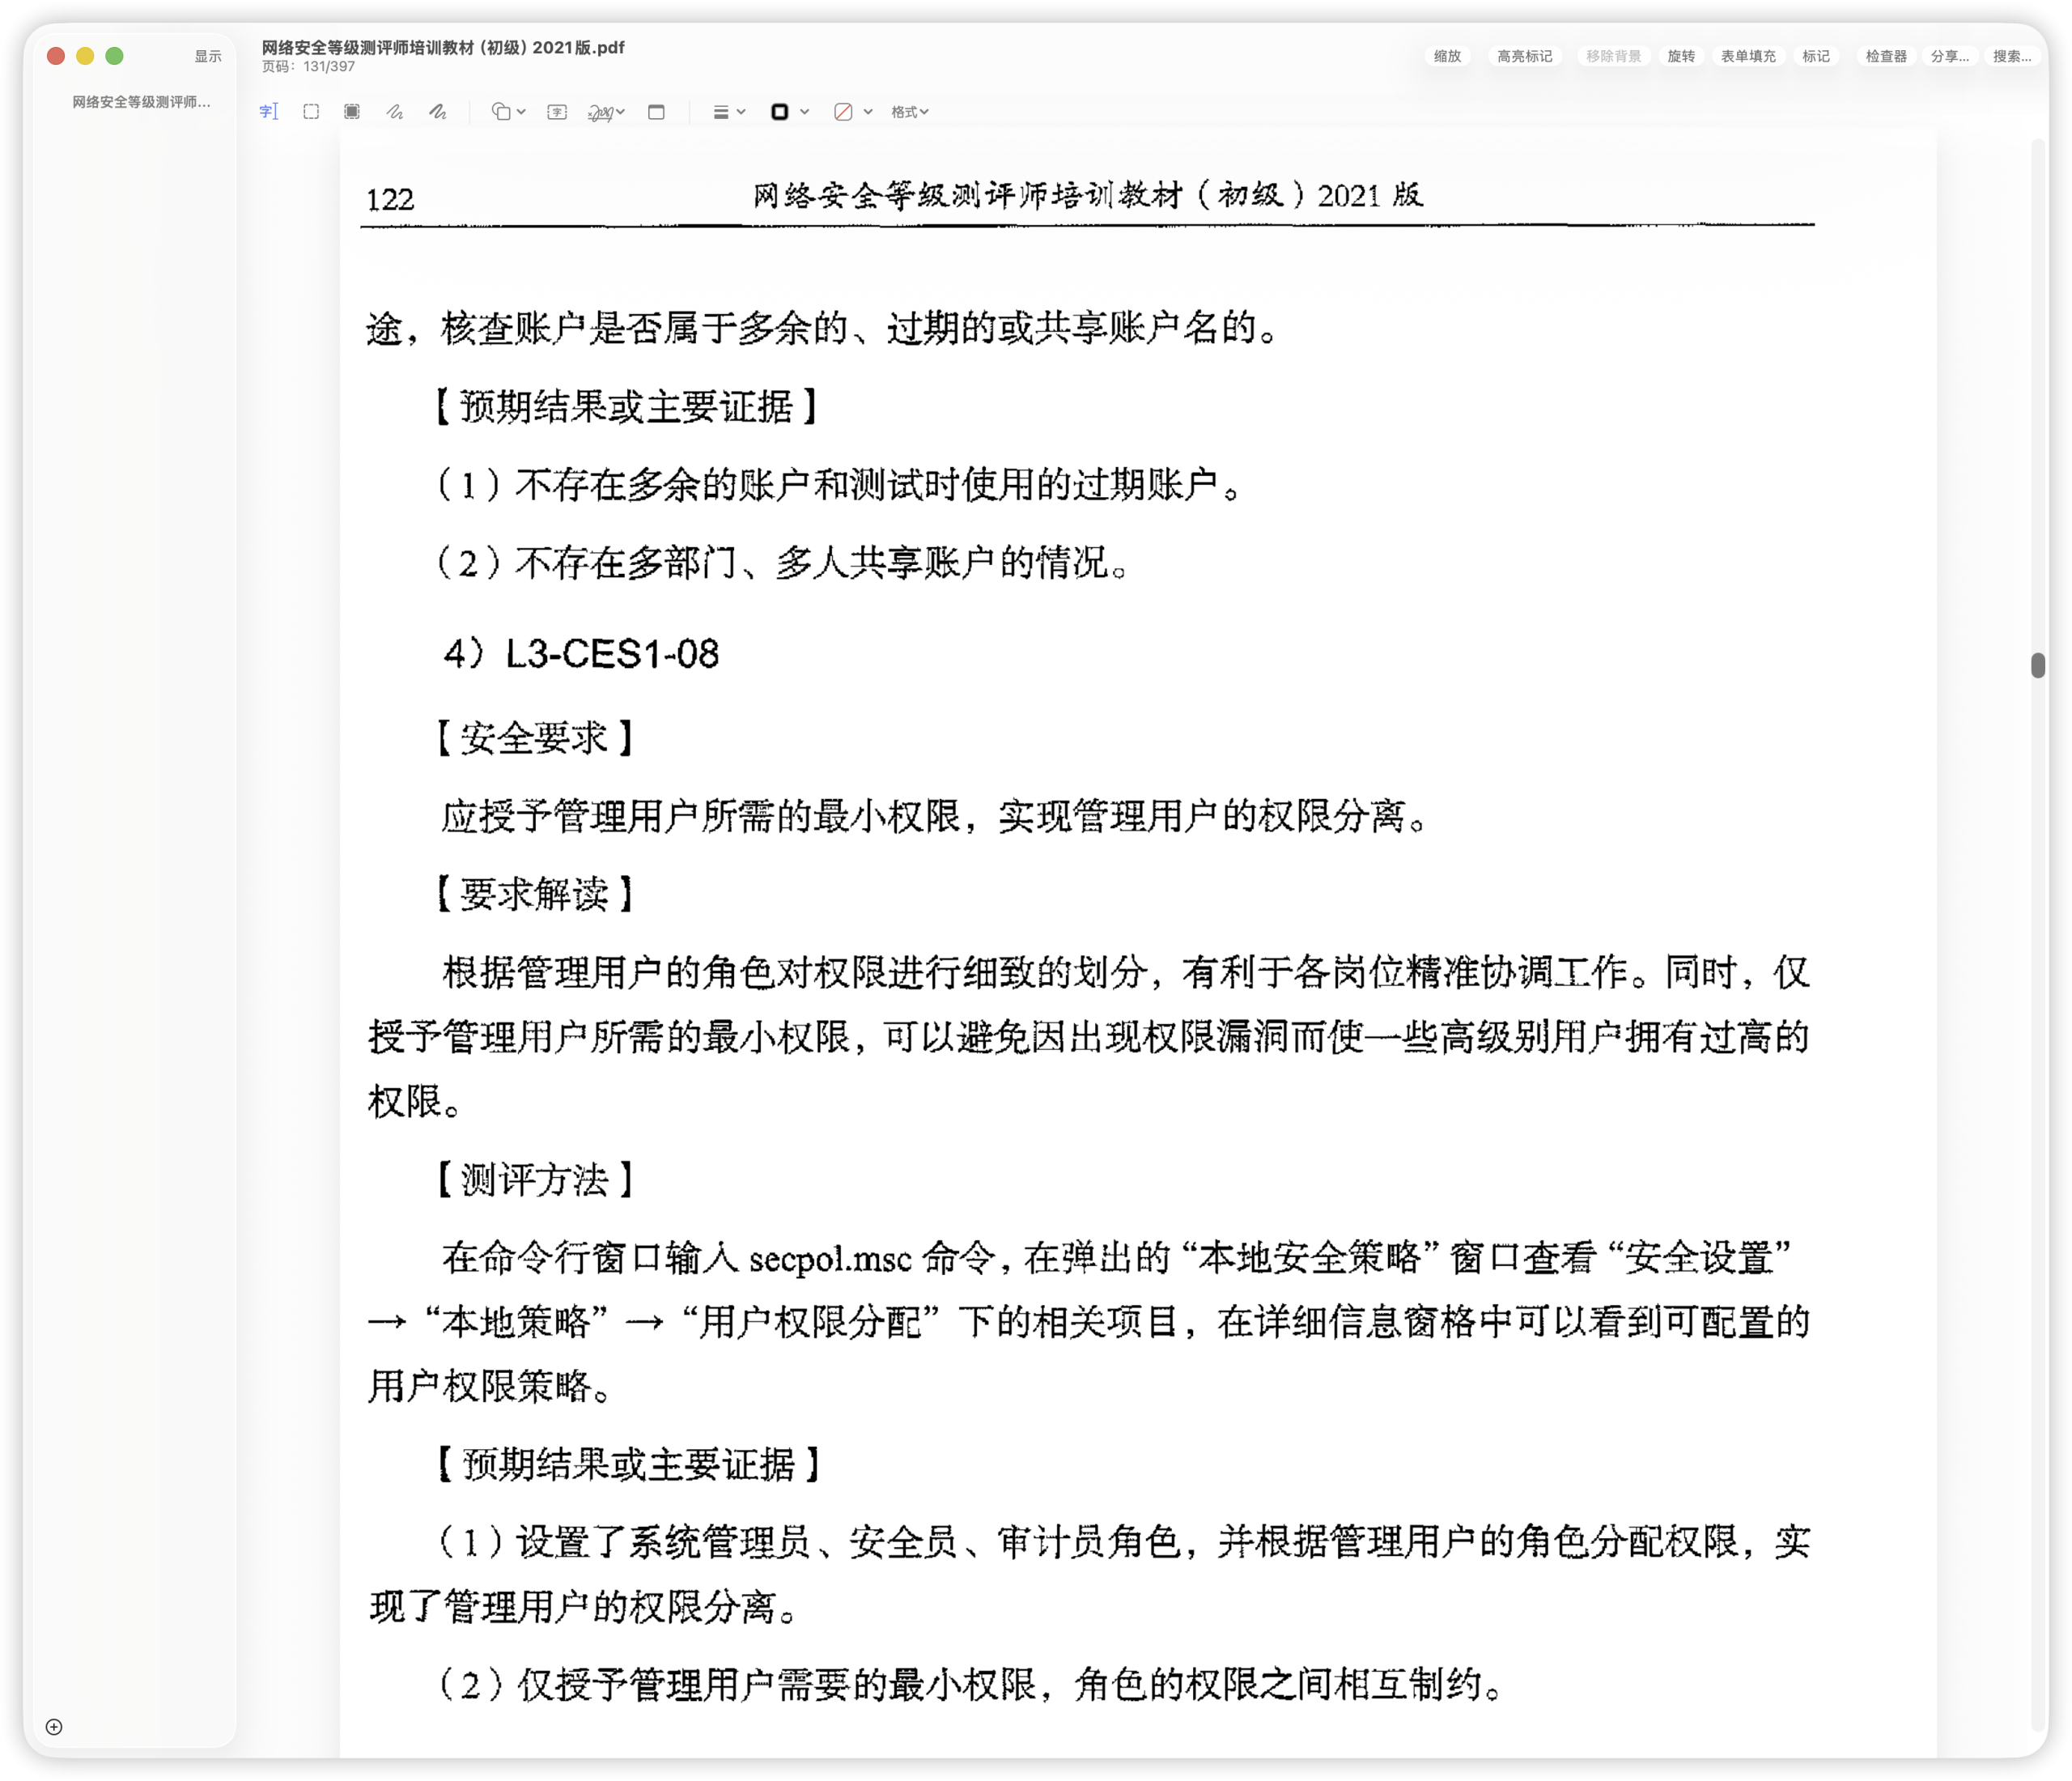Open the 显示 sidebar view menu

208,56
